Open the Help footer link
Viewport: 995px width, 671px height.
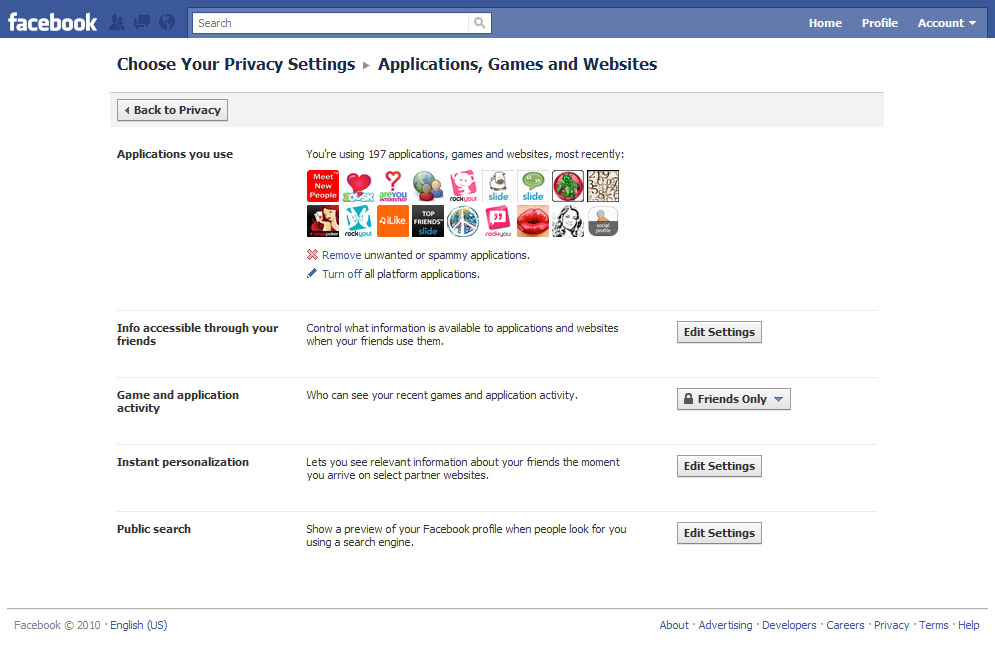[968, 625]
